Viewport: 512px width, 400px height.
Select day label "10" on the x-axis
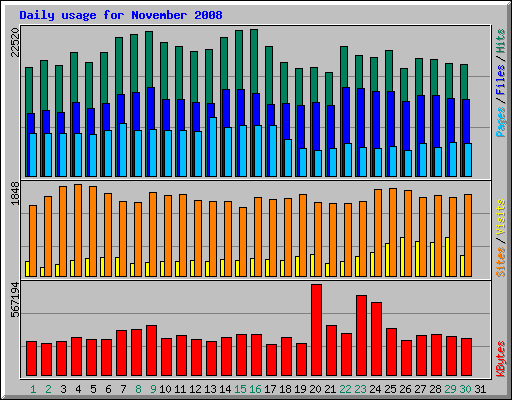[x=165, y=389]
